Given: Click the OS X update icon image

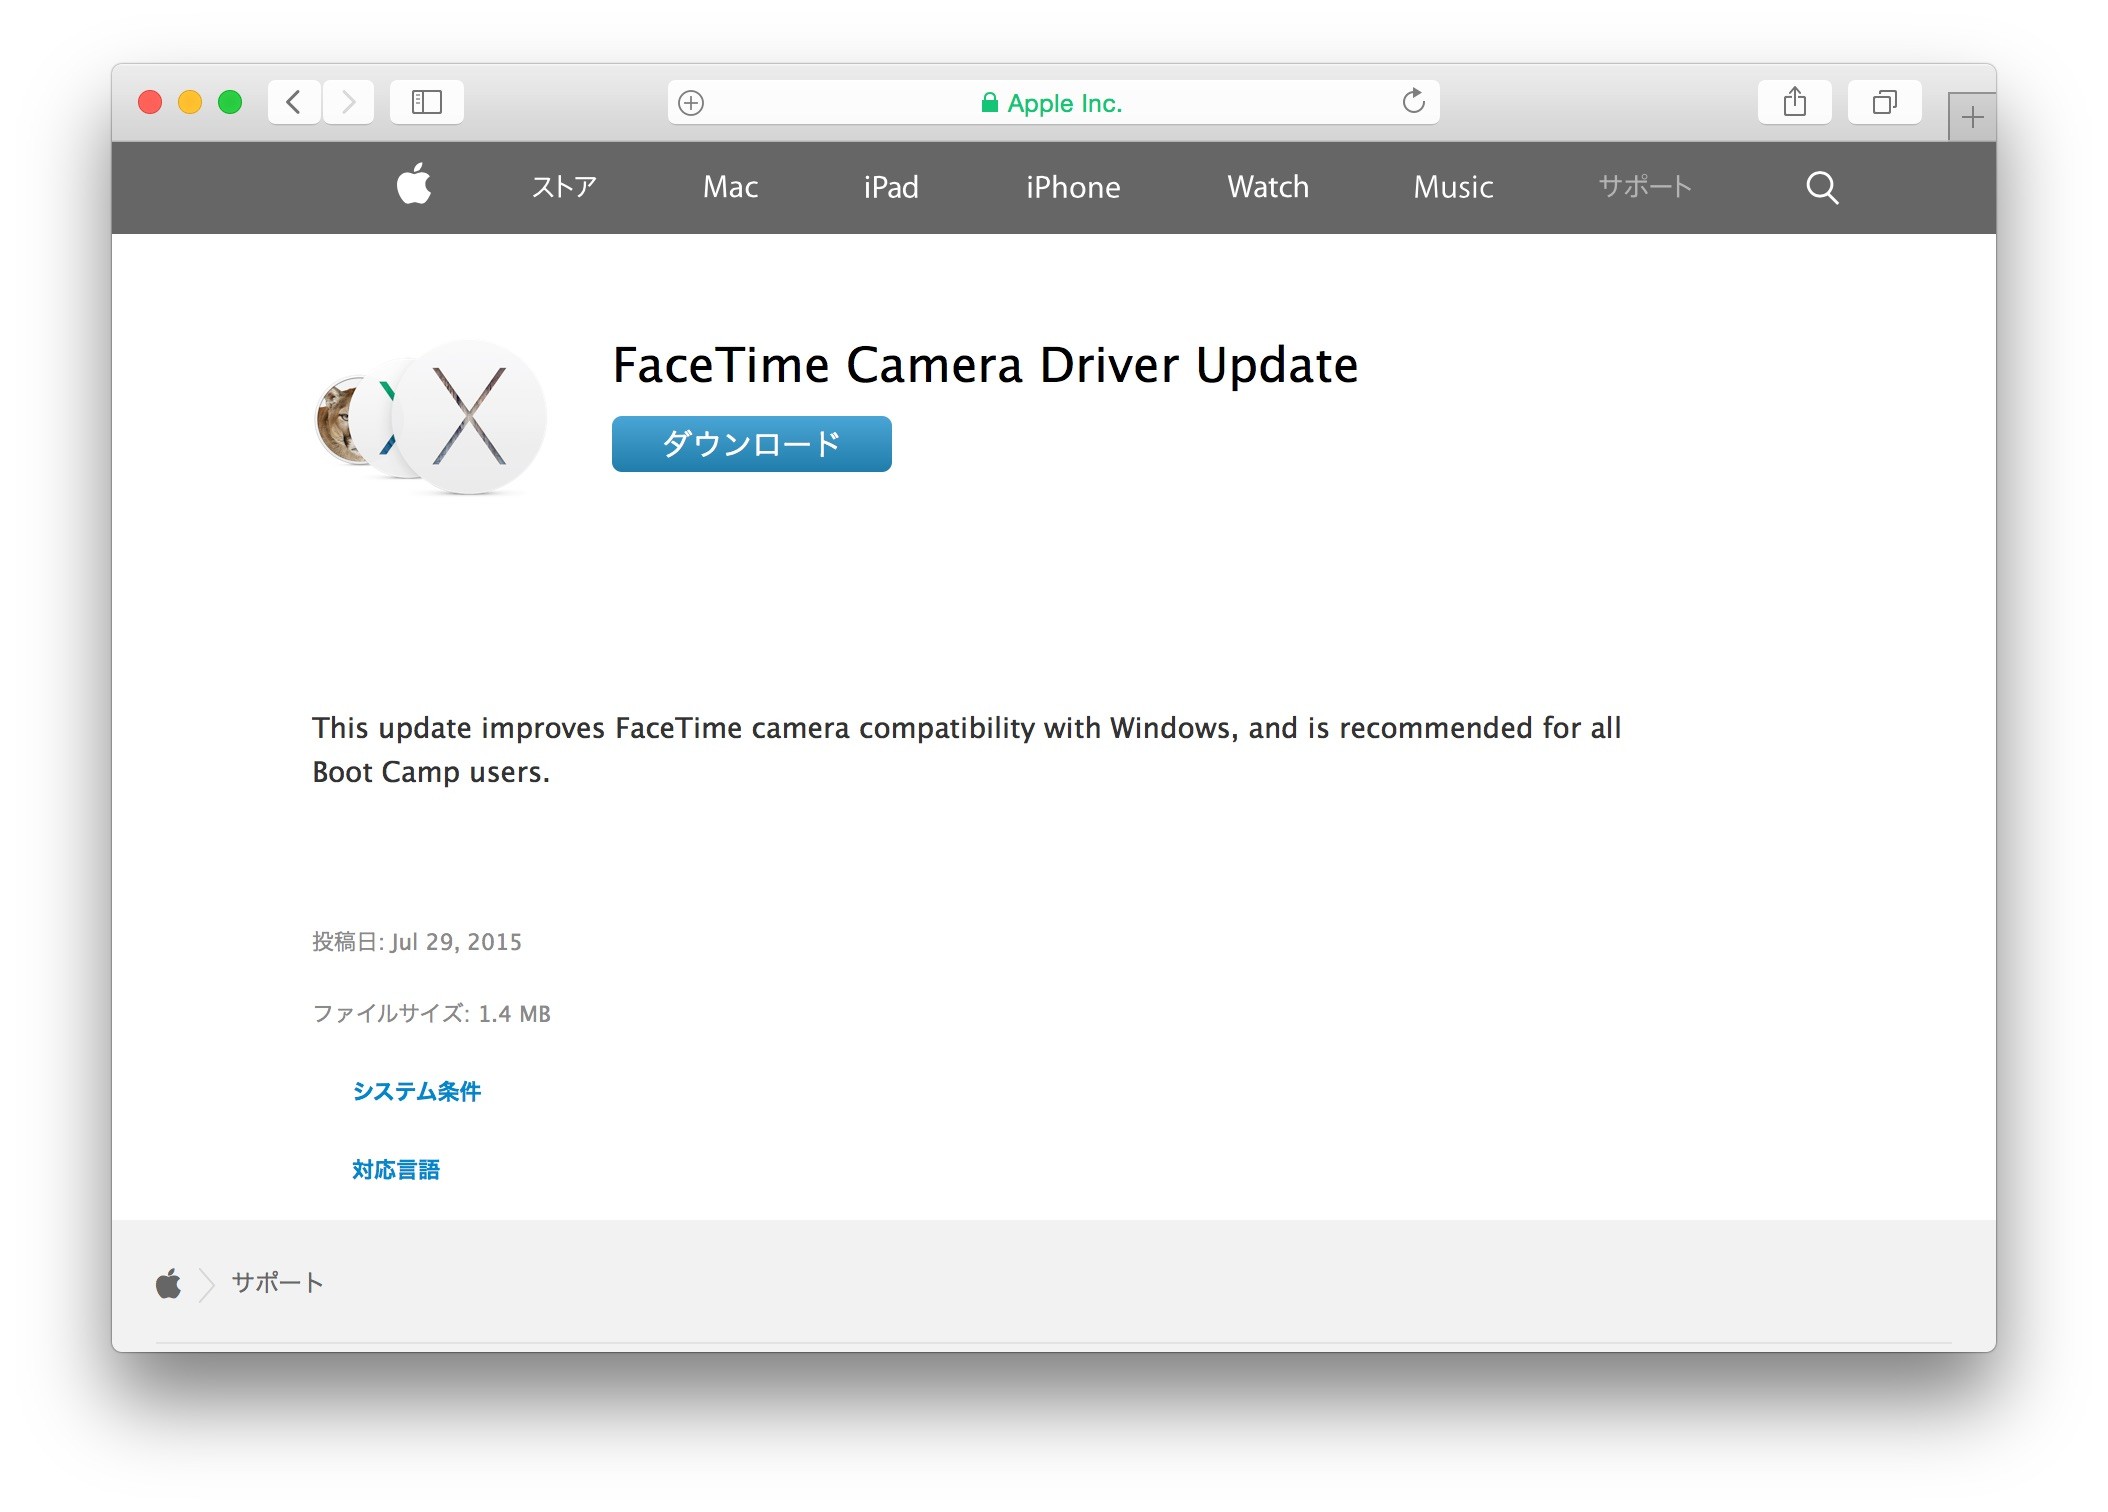Looking at the screenshot, I should tap(431, 418).
